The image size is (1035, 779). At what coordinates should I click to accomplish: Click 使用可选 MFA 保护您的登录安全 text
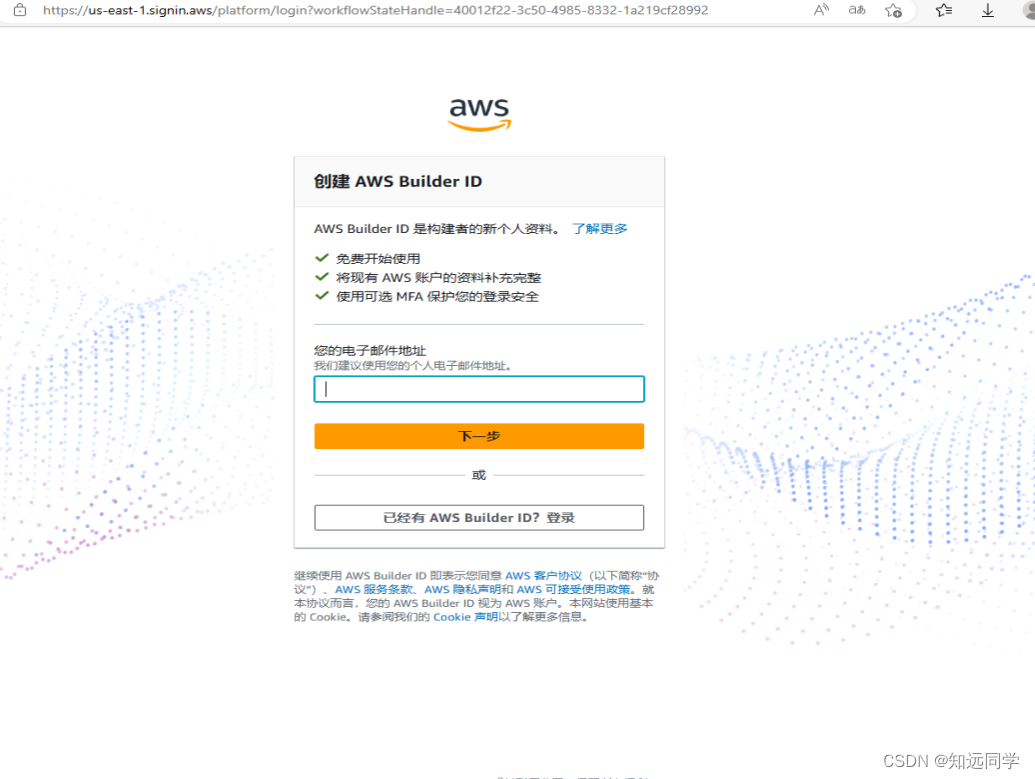437,296
